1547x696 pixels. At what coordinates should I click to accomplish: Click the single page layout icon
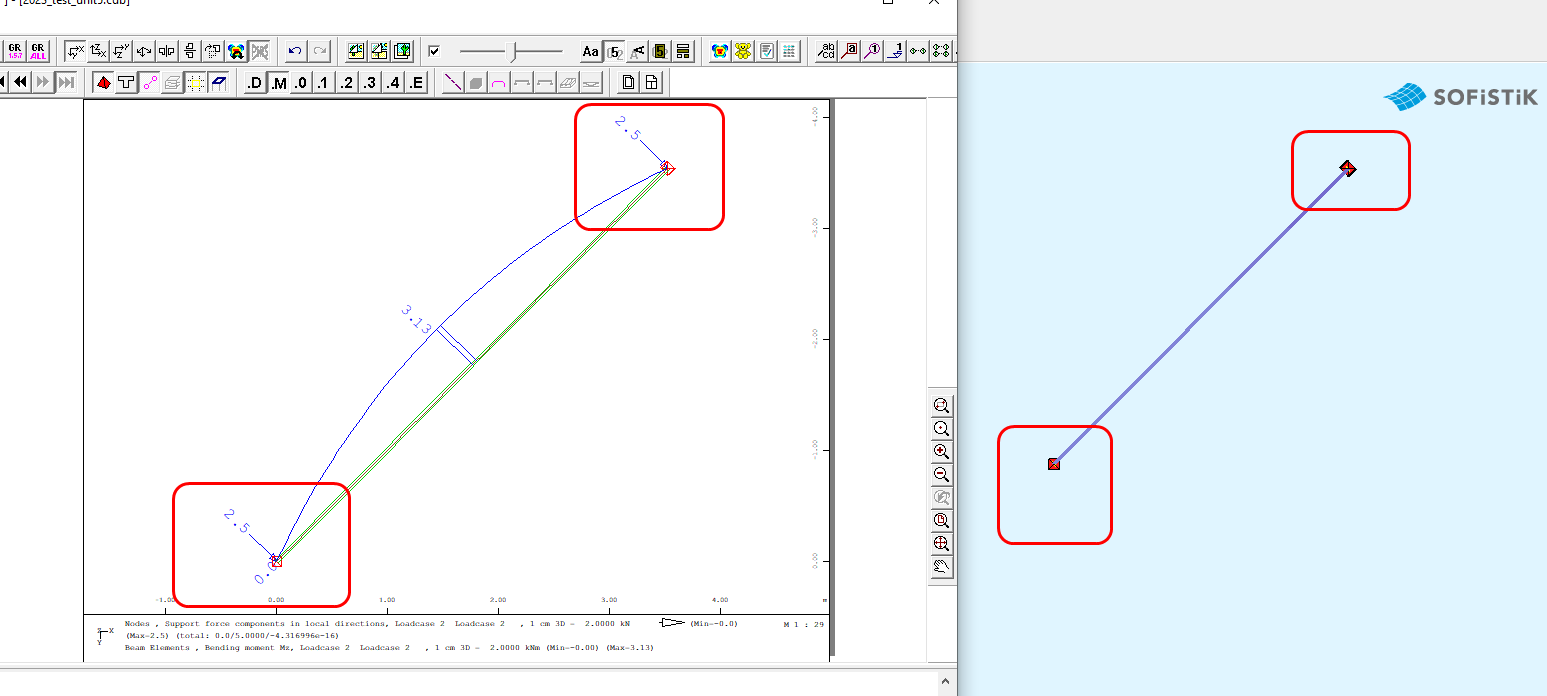[x=629, y=82]
